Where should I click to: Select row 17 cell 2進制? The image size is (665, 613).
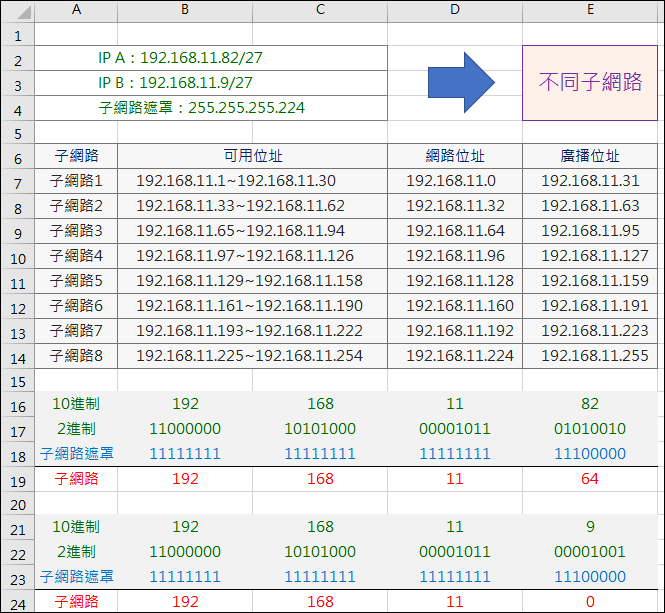(76, 429)
